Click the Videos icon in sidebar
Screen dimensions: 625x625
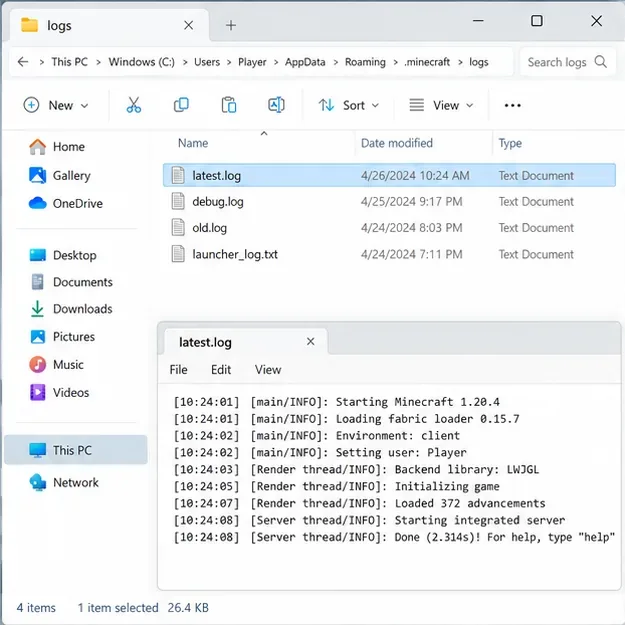tap(38, 392)
